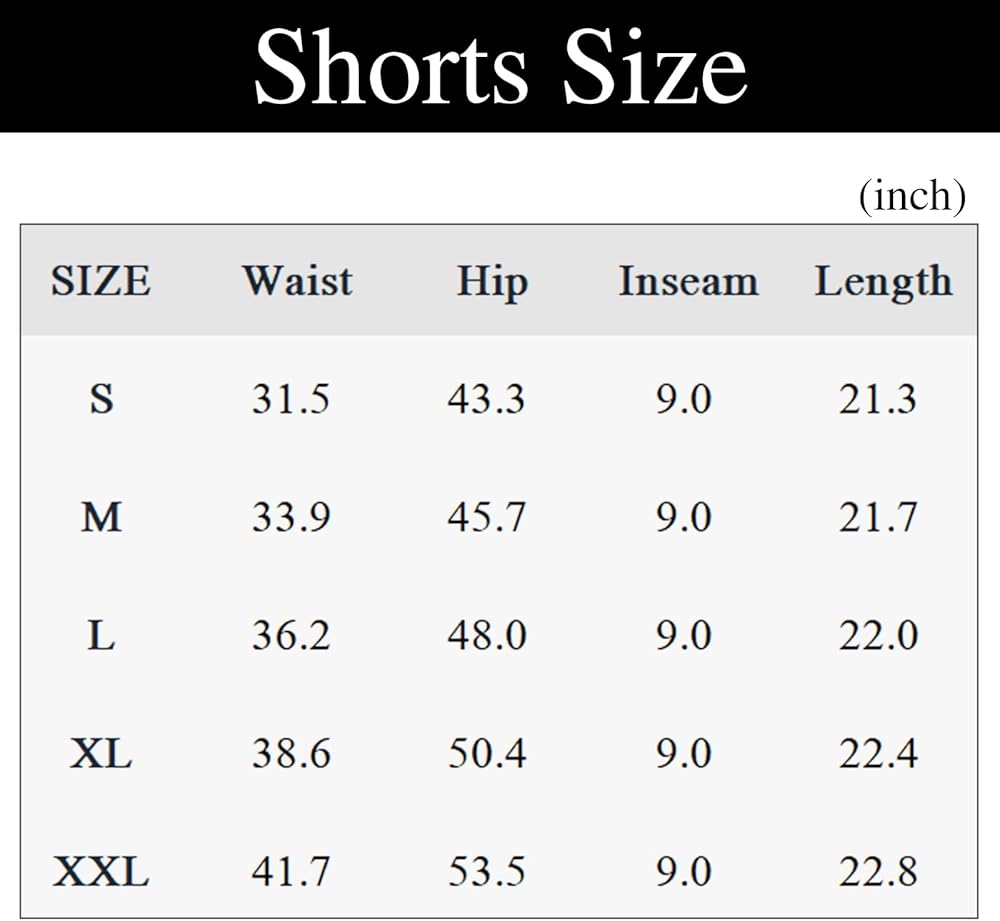Click length value 22.8 for size XXL

click(878, 872)
